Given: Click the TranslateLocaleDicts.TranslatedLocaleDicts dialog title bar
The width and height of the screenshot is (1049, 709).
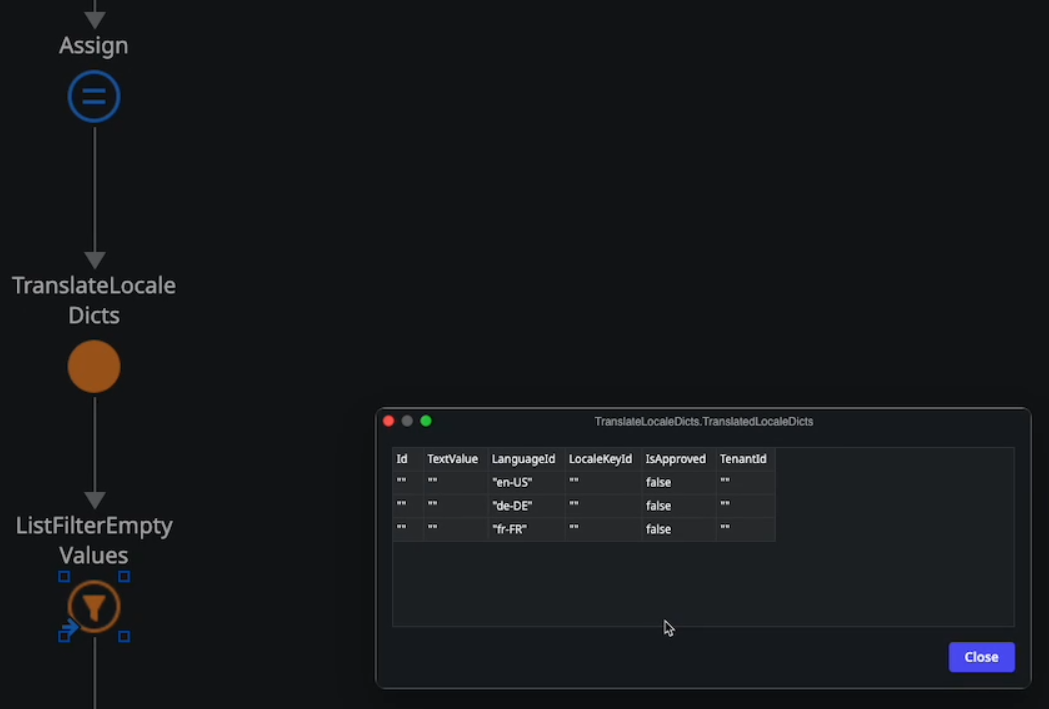Looking at the screenshot, I should 703,421.
